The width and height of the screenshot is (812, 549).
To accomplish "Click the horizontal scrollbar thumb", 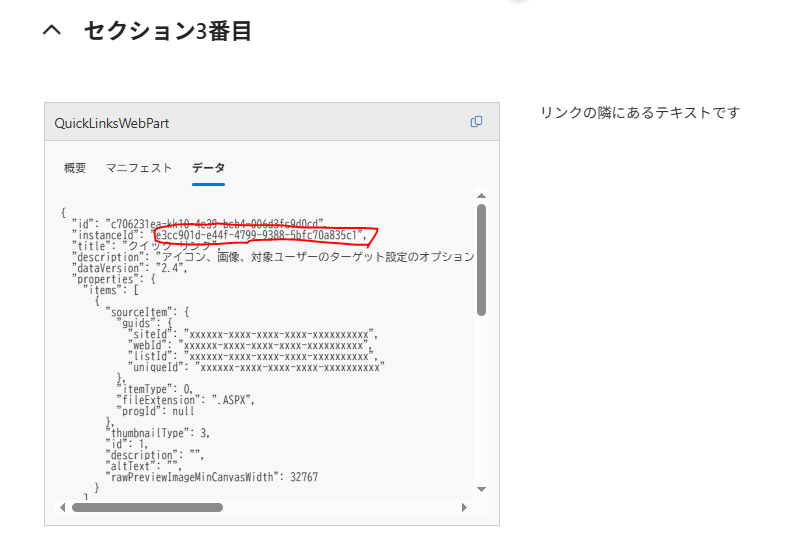I will pyautogui.click(x=147, y=507).
